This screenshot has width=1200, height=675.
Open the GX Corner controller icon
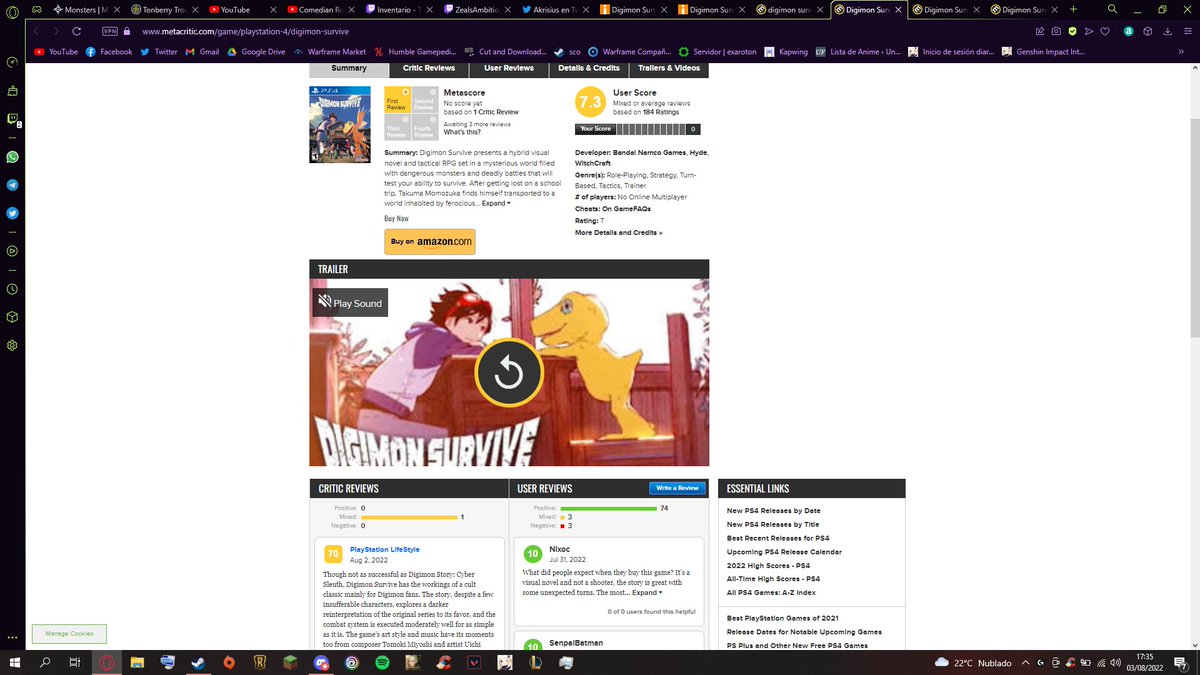pos(36,9)
